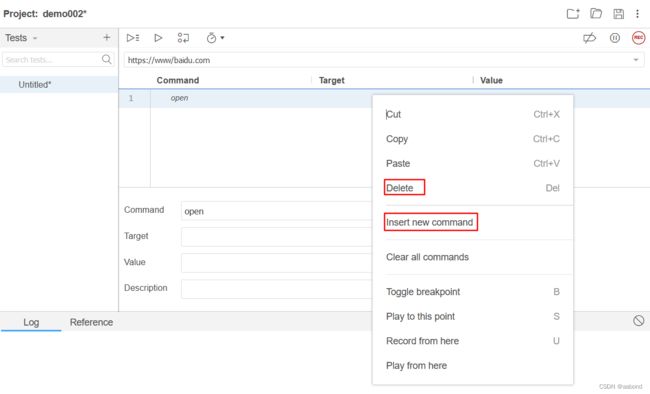650x394 pixels.
Task: Clear the log with circle-slash icon
Action: point(638,321)
